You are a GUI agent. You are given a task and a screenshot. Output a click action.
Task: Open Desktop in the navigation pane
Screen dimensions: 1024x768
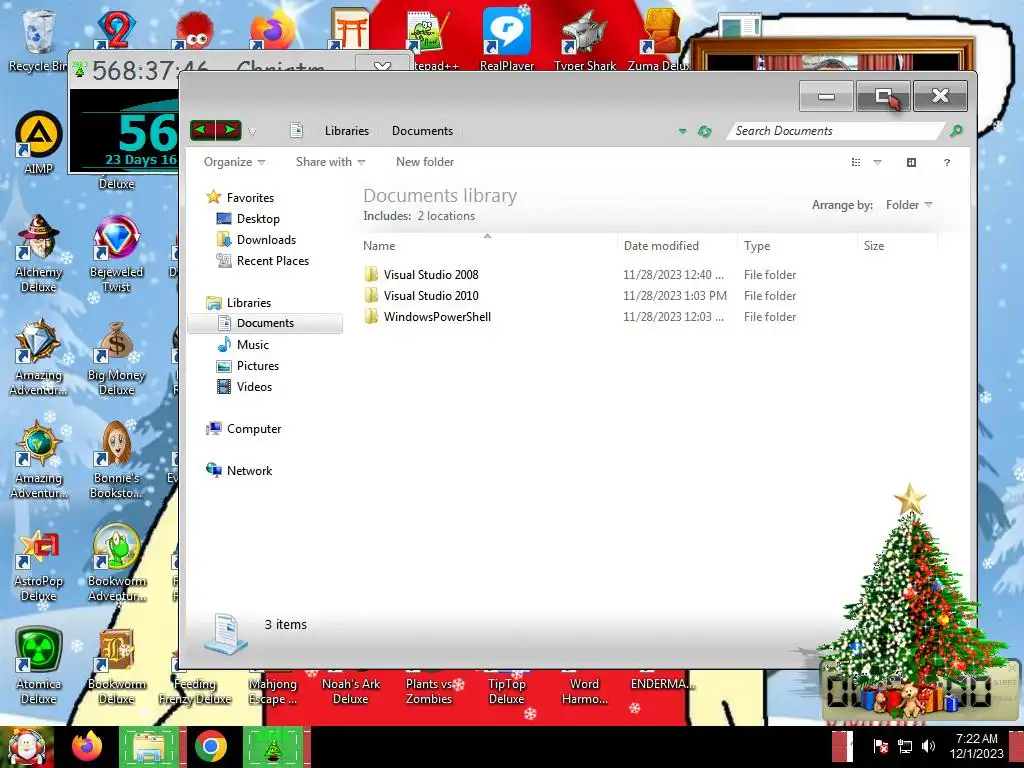258,219
